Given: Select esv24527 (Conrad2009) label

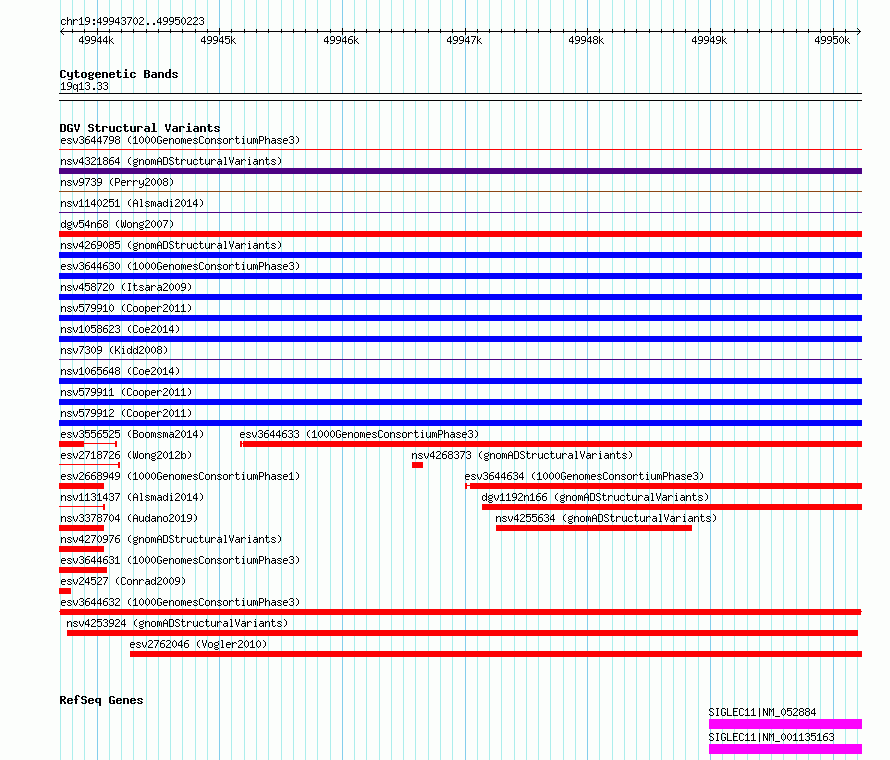Looking at the screenshot, I should coord(123,581).
